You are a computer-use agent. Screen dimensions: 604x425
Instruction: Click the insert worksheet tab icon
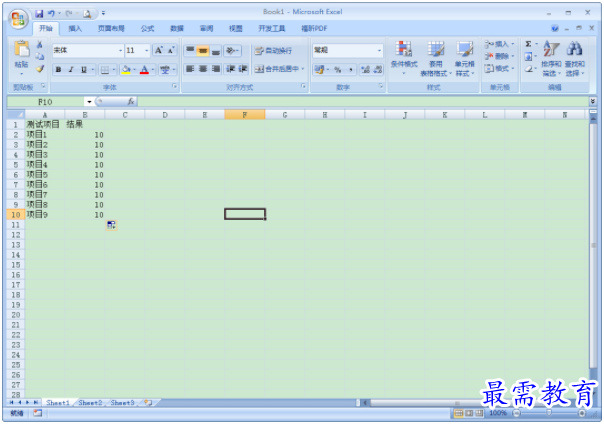tap(148, 403)
